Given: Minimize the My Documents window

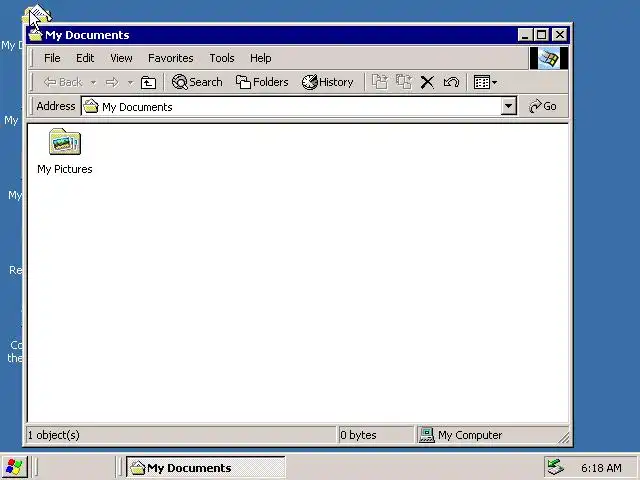Looking at the screenshot, I should click(525, 35).
